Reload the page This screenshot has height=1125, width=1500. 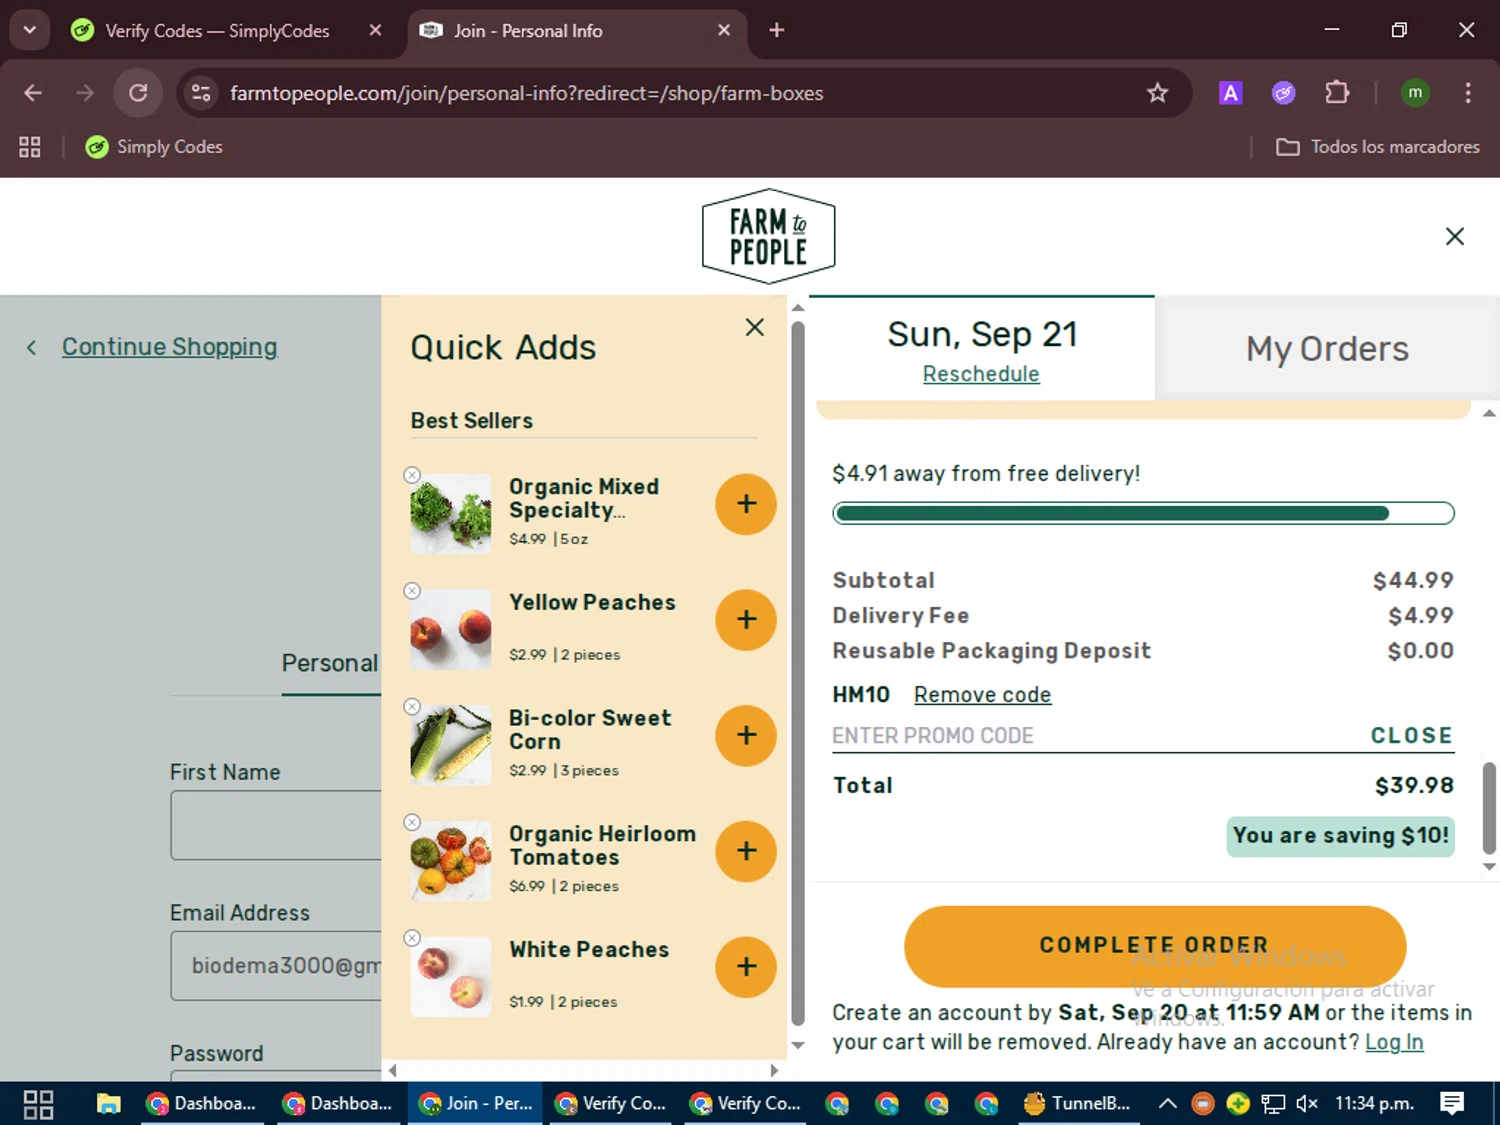[x=138, y=93]
